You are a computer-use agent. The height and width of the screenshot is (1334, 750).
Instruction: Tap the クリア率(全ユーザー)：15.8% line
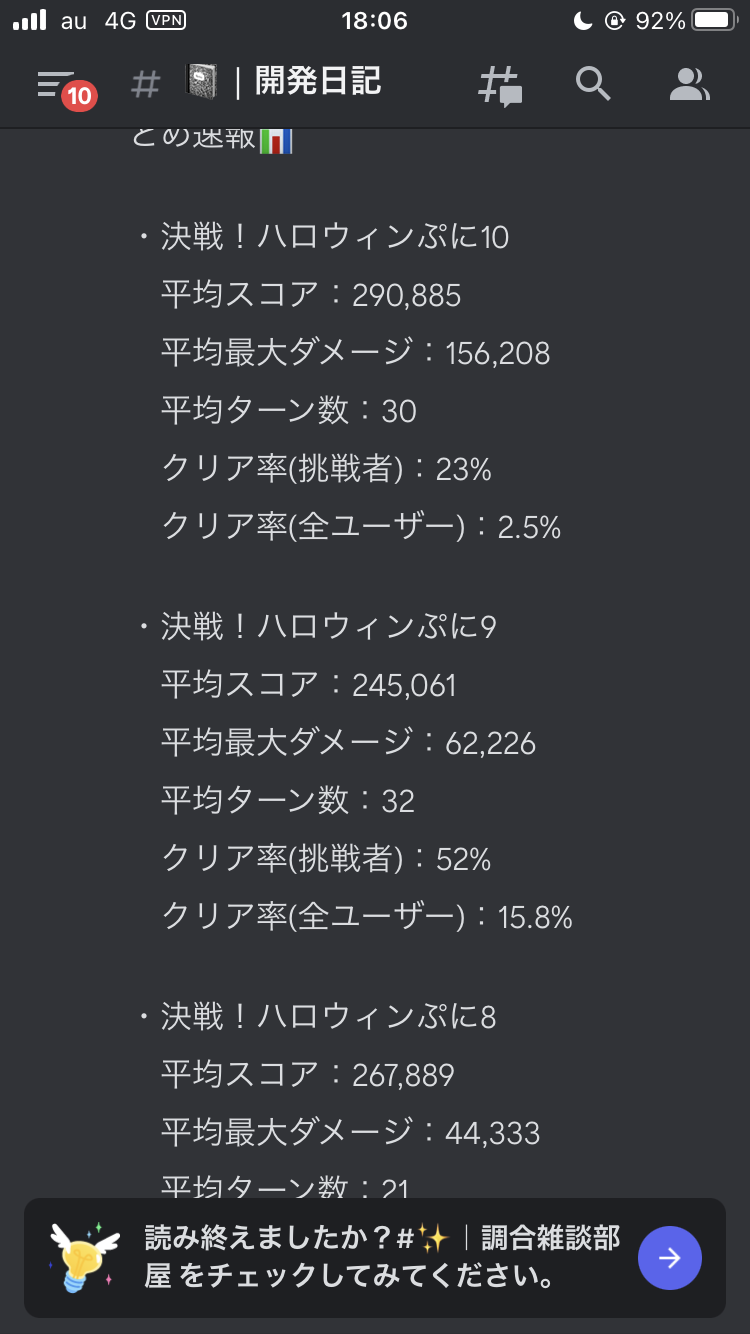click(x=366, y=917)
